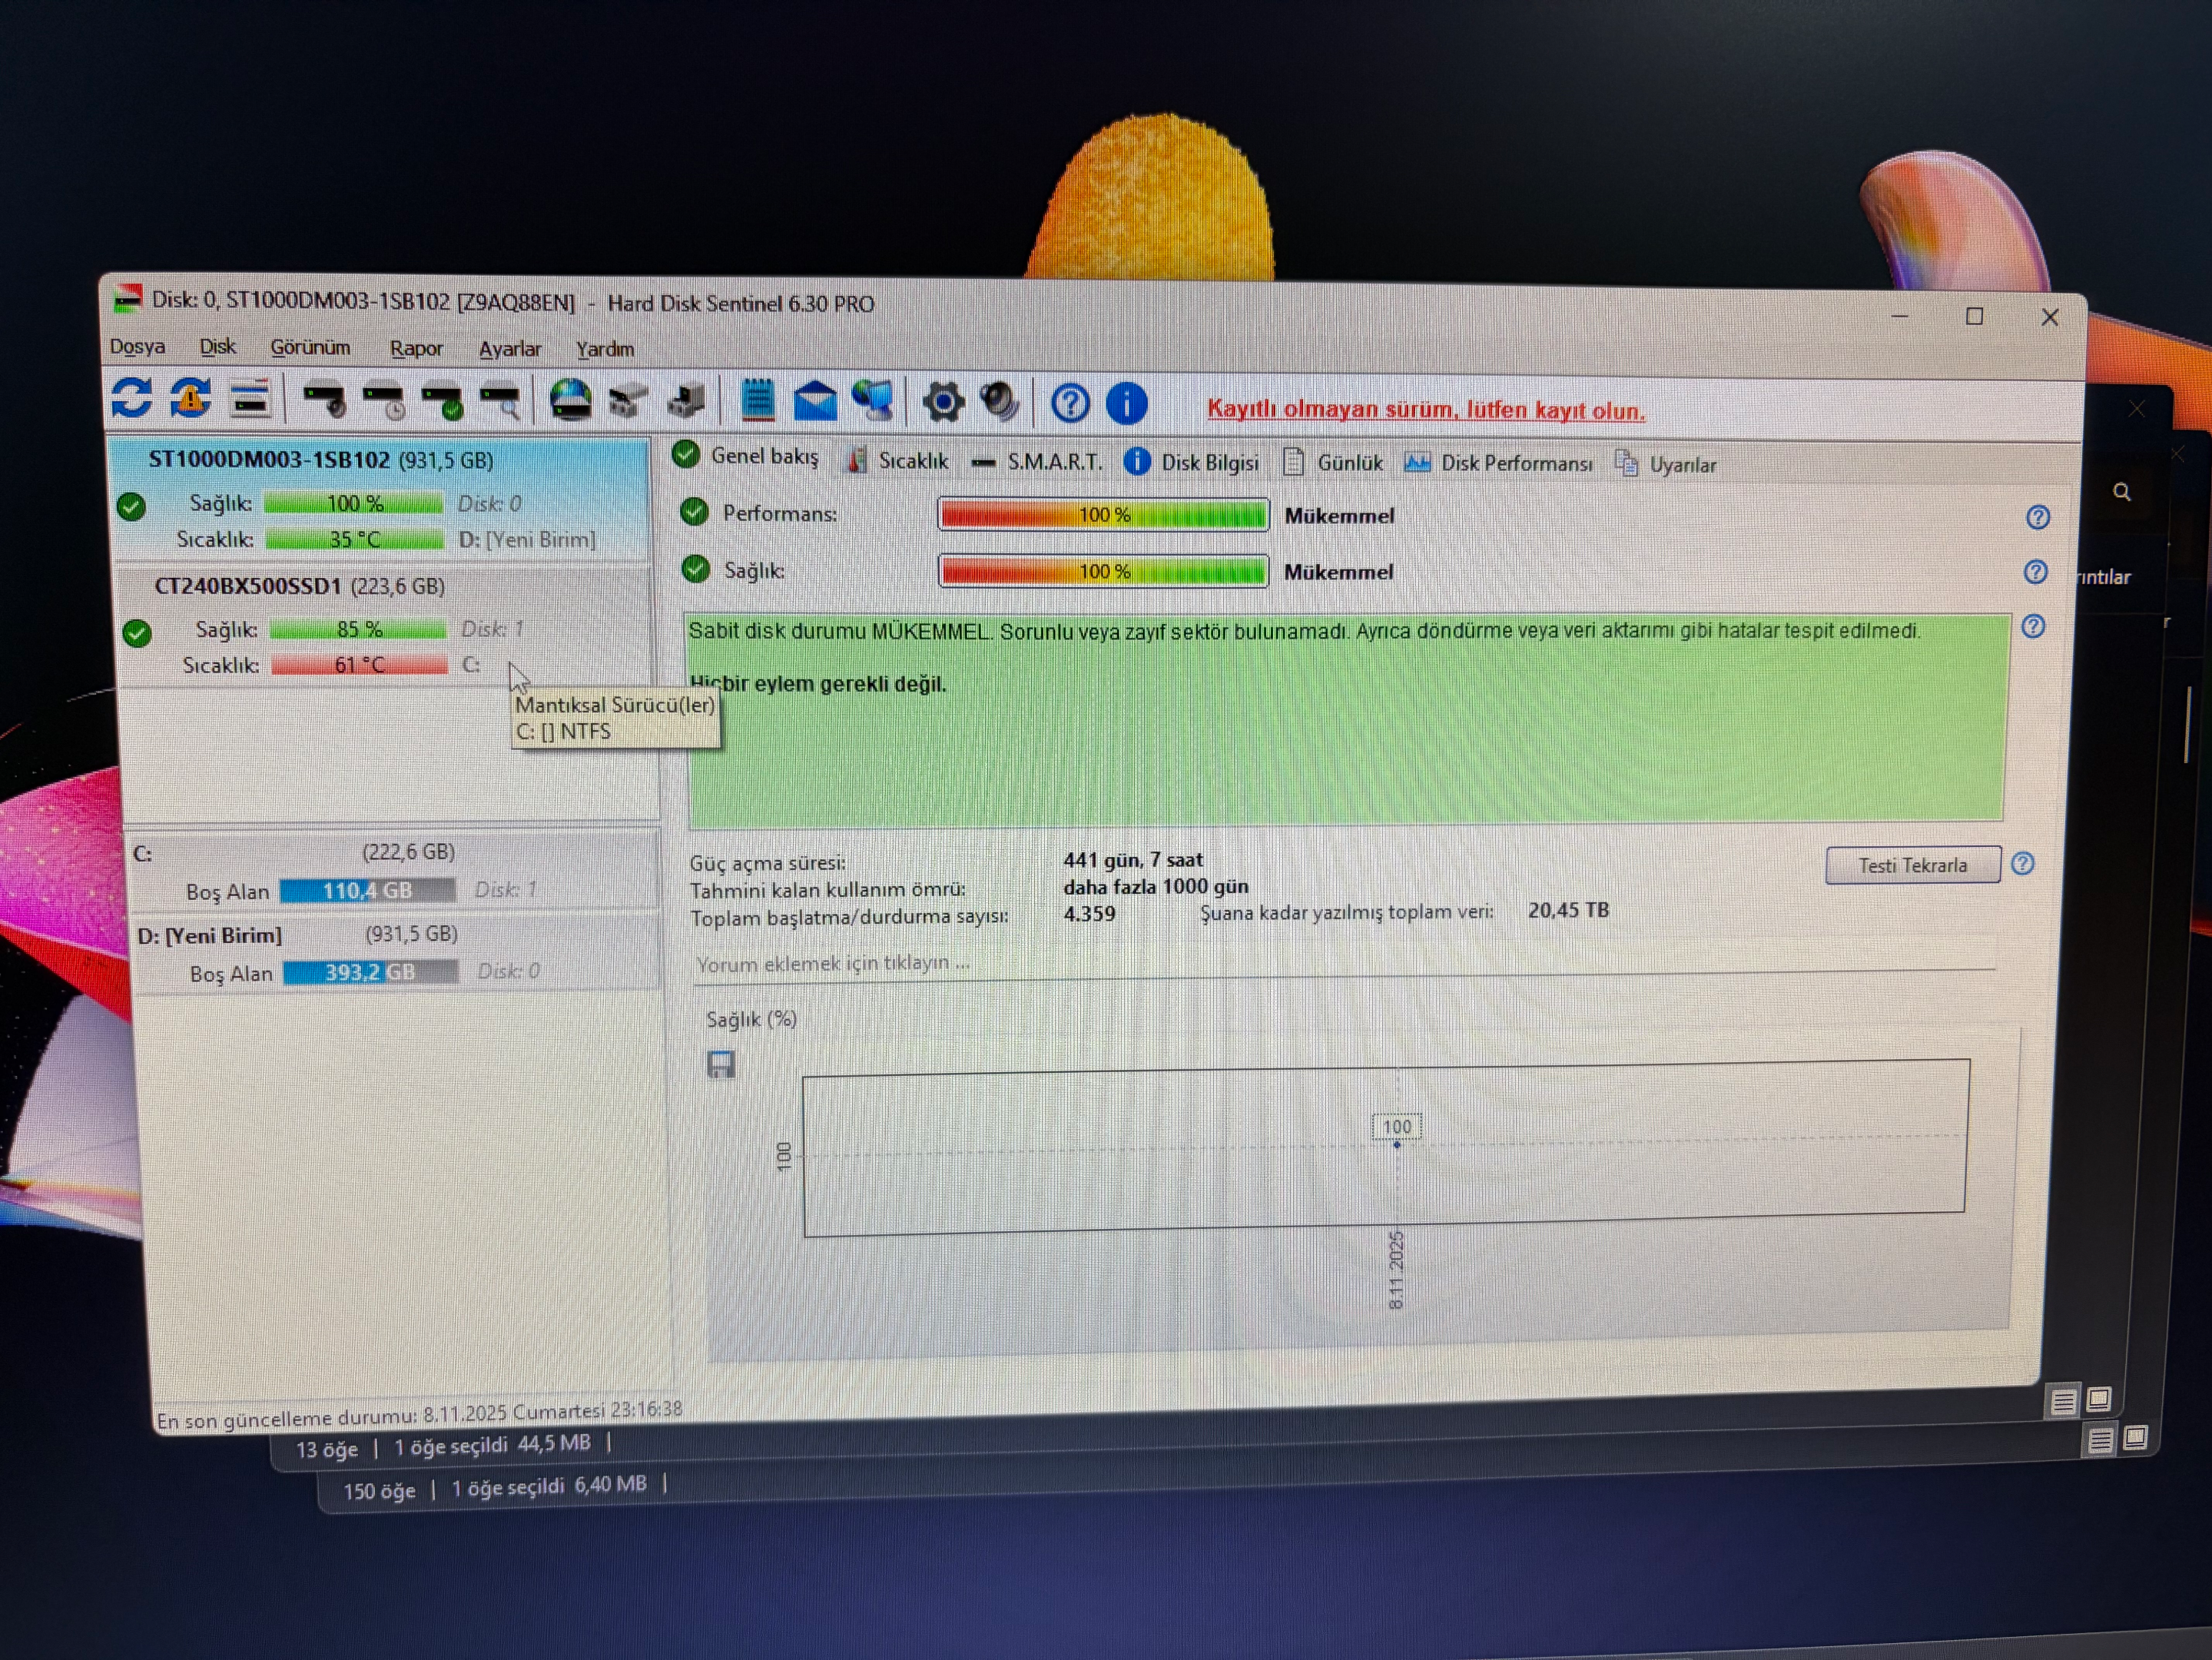Open the Disk Bilgisi tab
The image size is (2212, 1660).
[x=1191, y=462]
